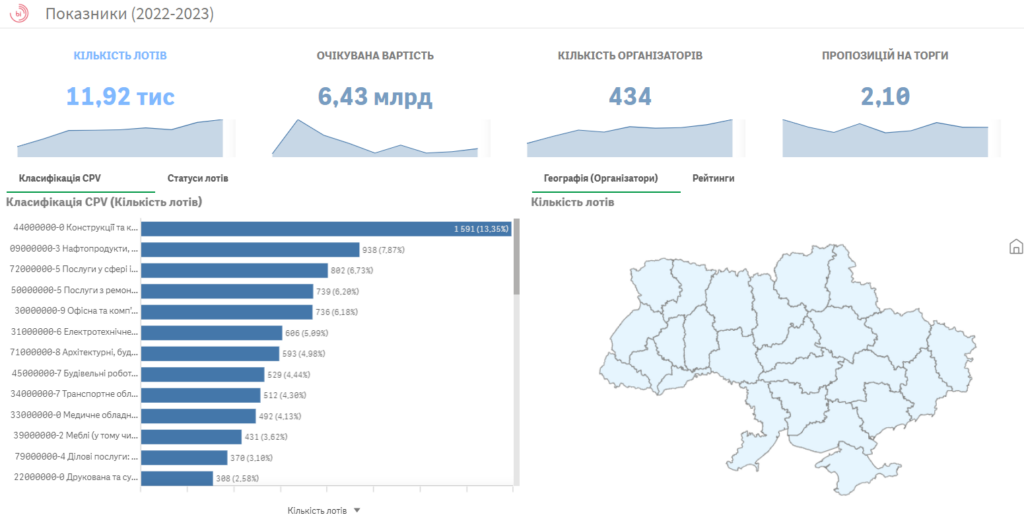
Task: Select the 72000000-5 Послуги у сфері bar
Action: tap(234, 270)
